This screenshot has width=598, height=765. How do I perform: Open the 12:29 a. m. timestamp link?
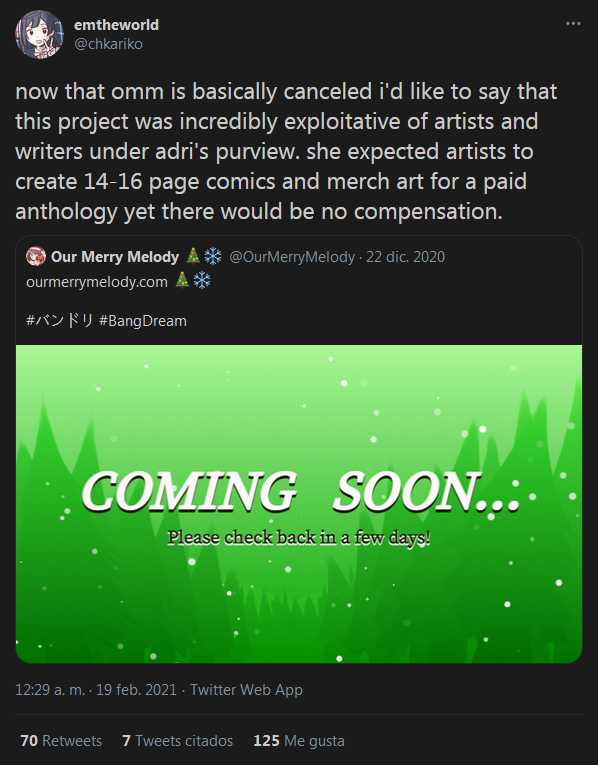(96, 690)
